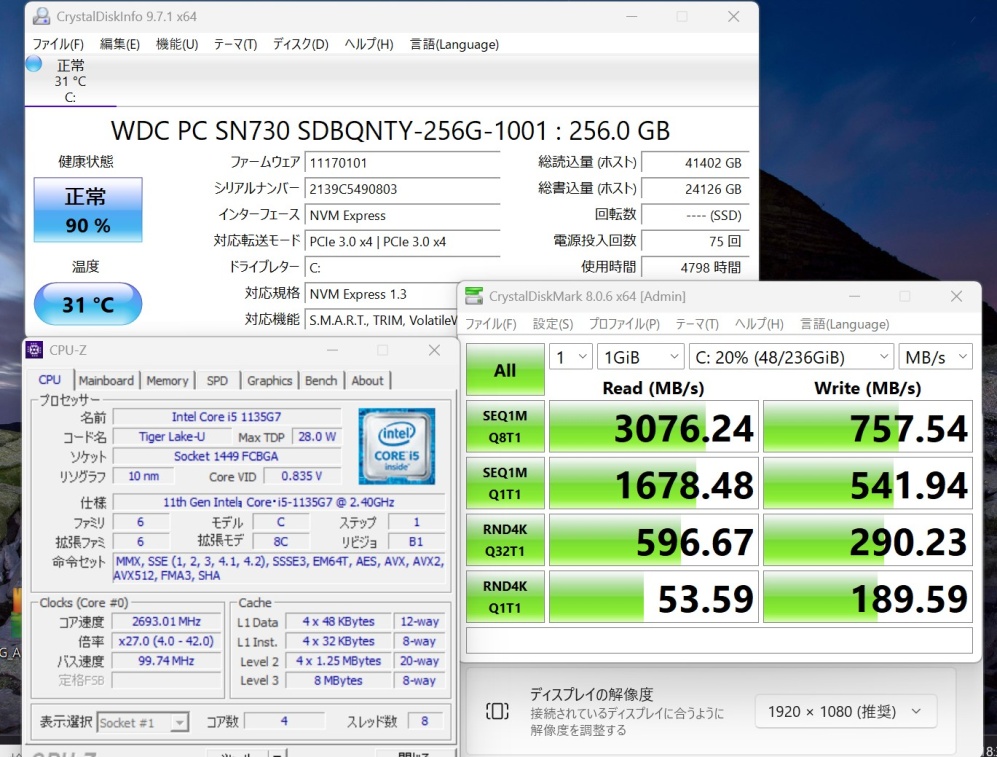The image size is (997, 757).
Task: Click the Intel Core i5 logo in CPU-Z
Action: 397,446
